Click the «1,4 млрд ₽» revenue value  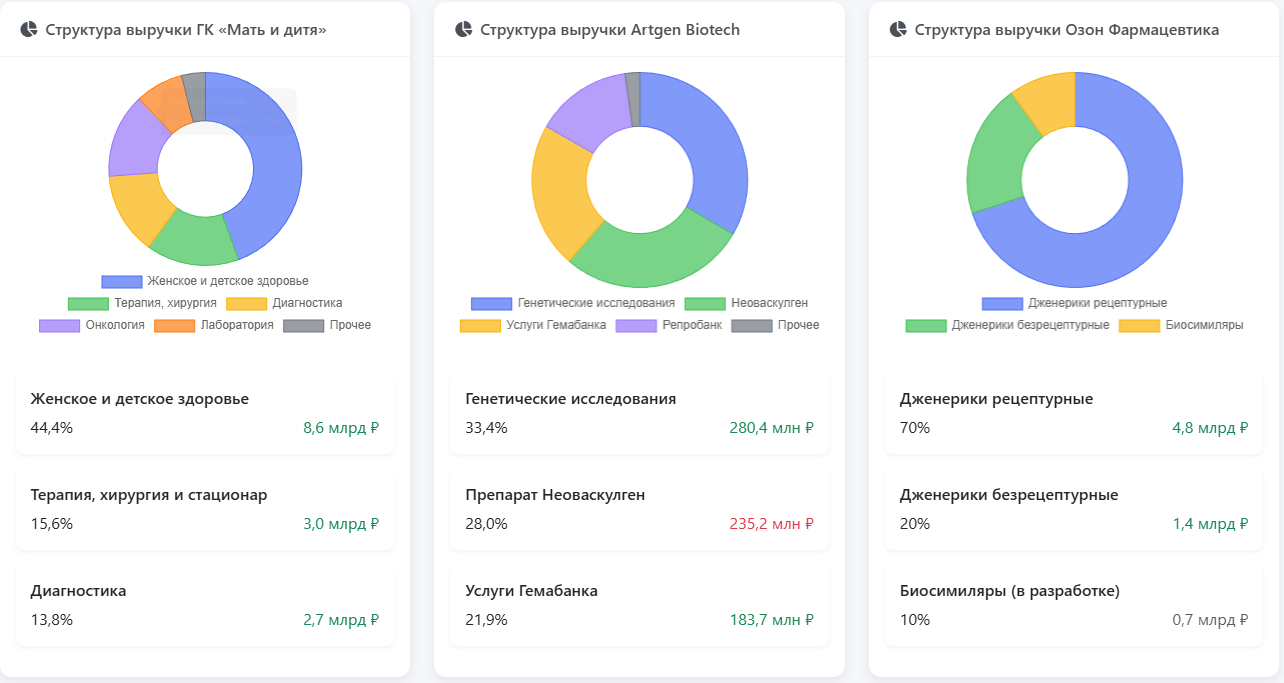tap(1210, 523)
